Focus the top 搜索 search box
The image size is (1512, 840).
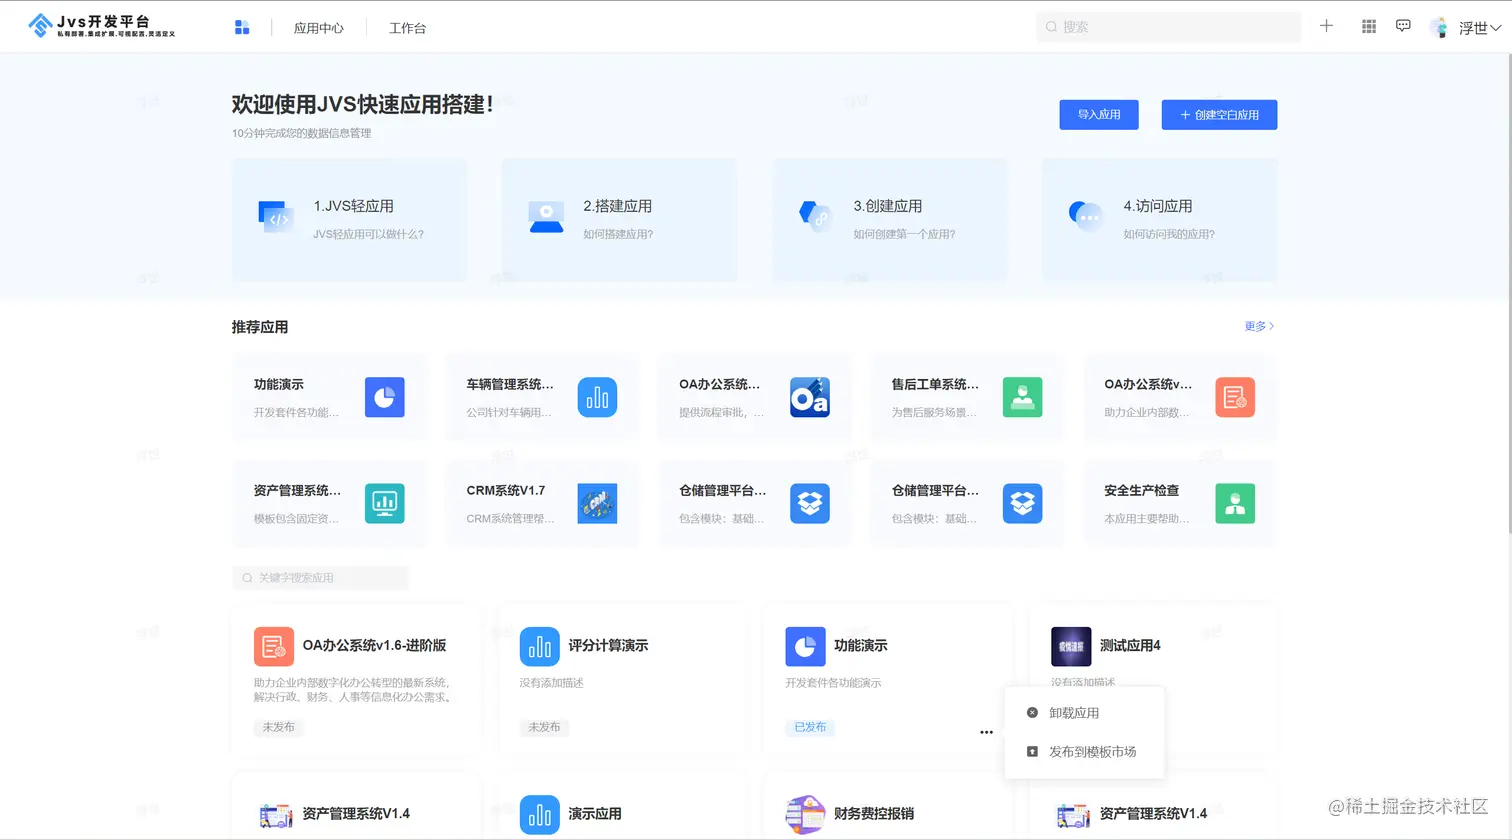coord(1168,27)
